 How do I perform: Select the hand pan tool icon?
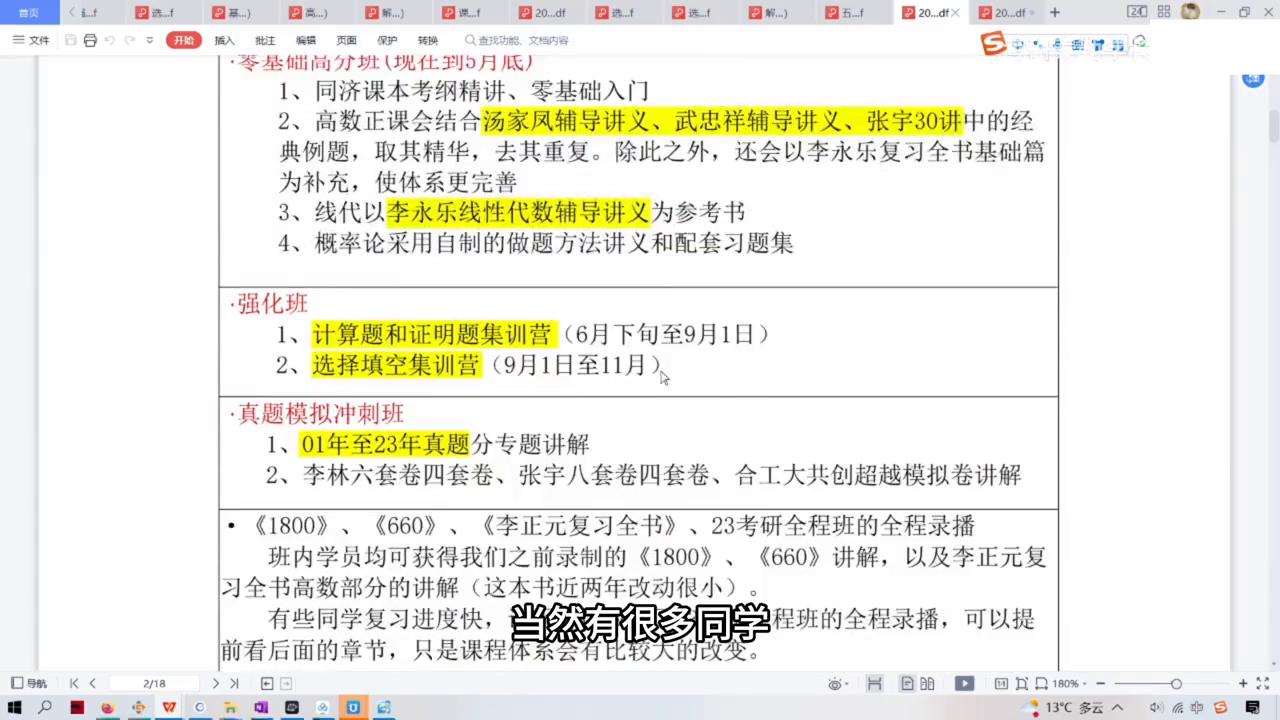pyautogui.click(x=874, y=683)
